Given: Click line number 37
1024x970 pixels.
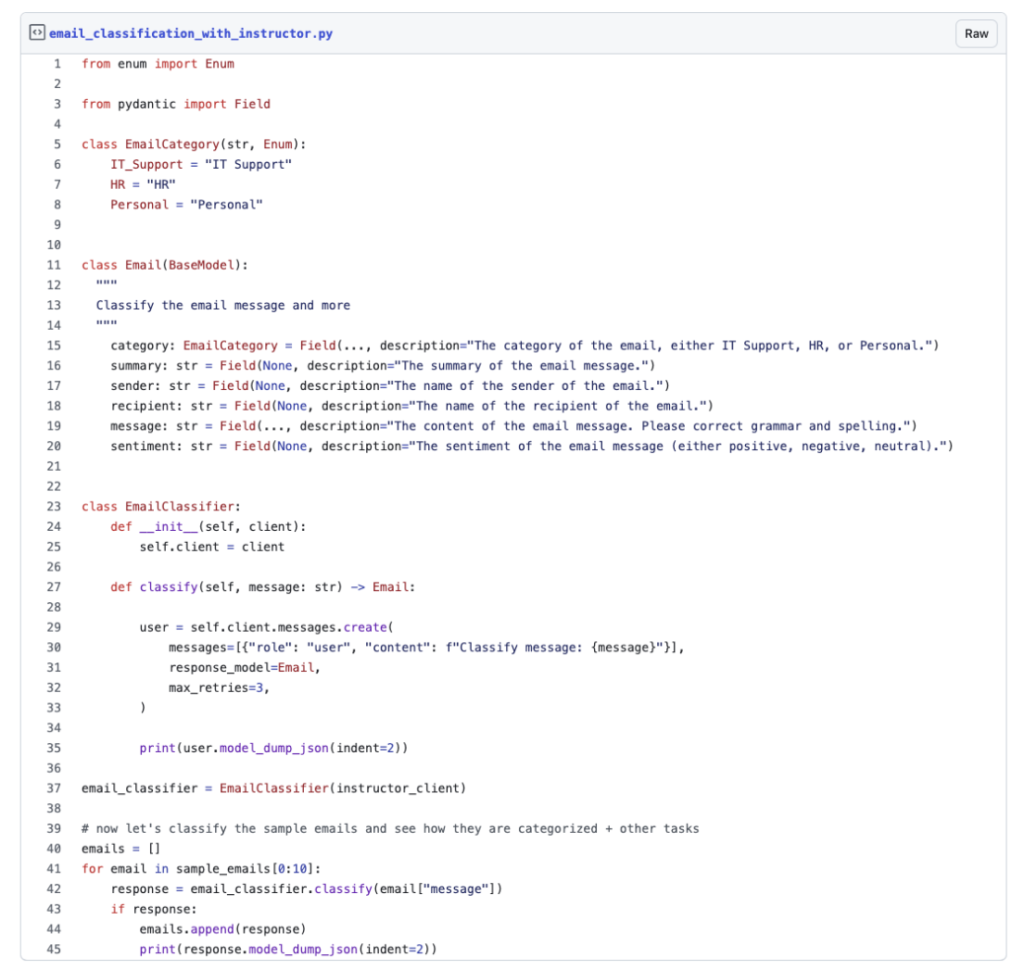Looking at the screenshot, I should [x=54, y=788].
